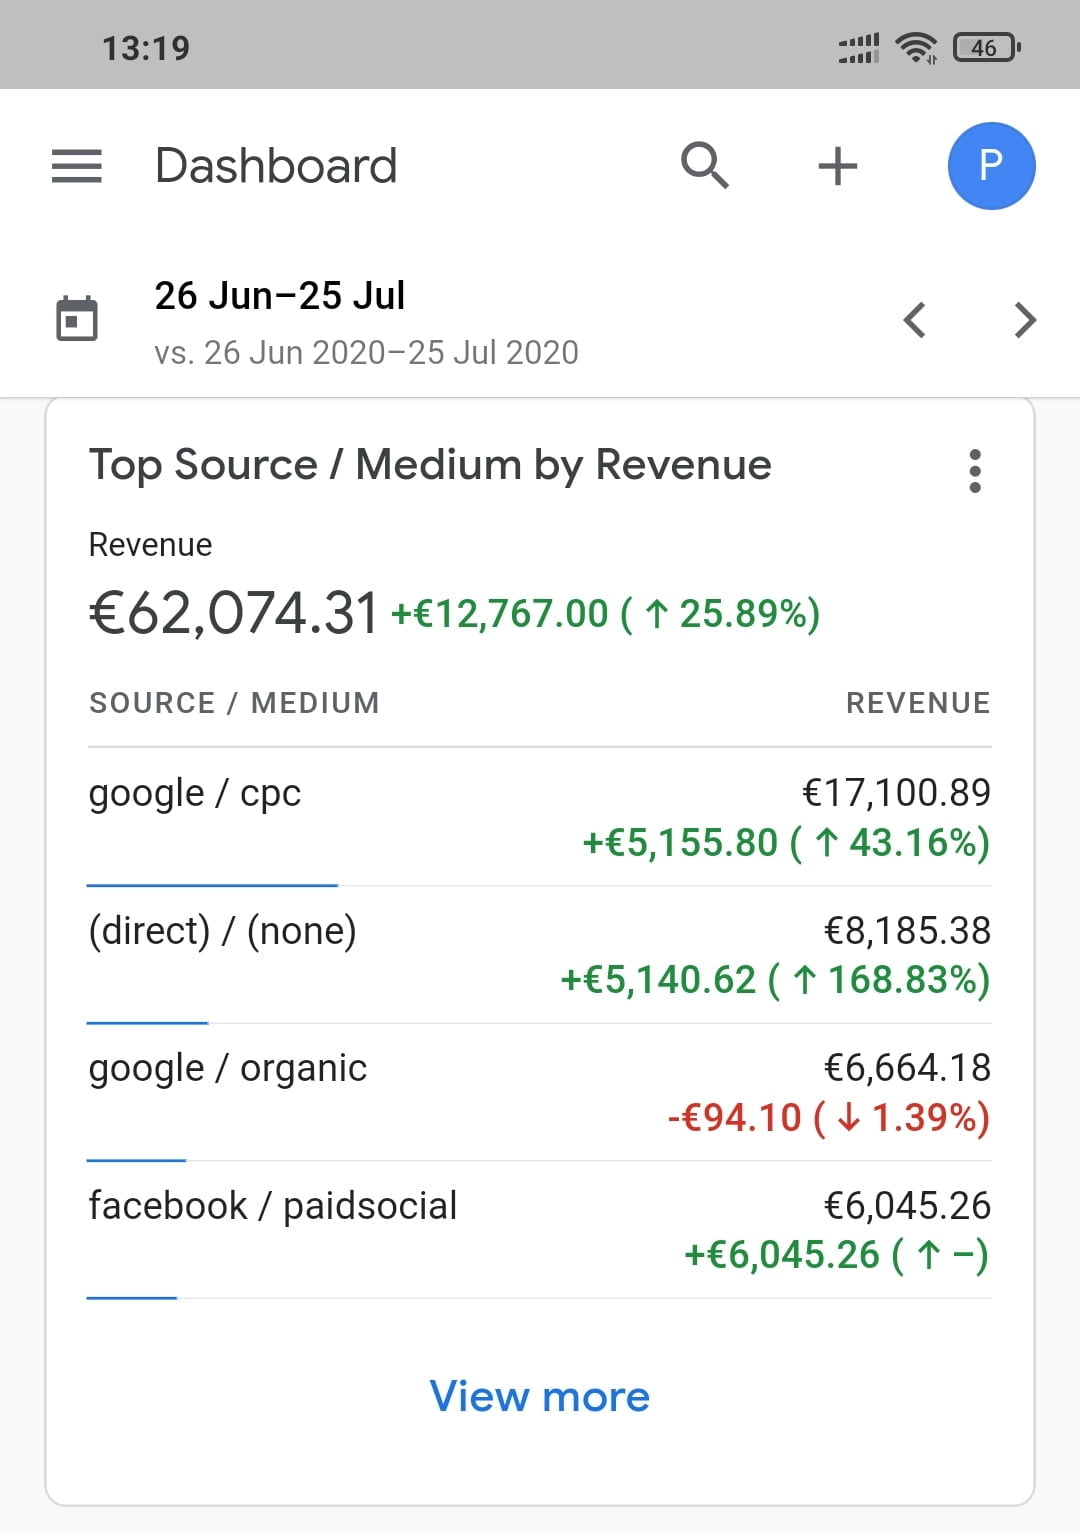
Task: Tap the calendar date picker icon
Action: click(77, 319)
